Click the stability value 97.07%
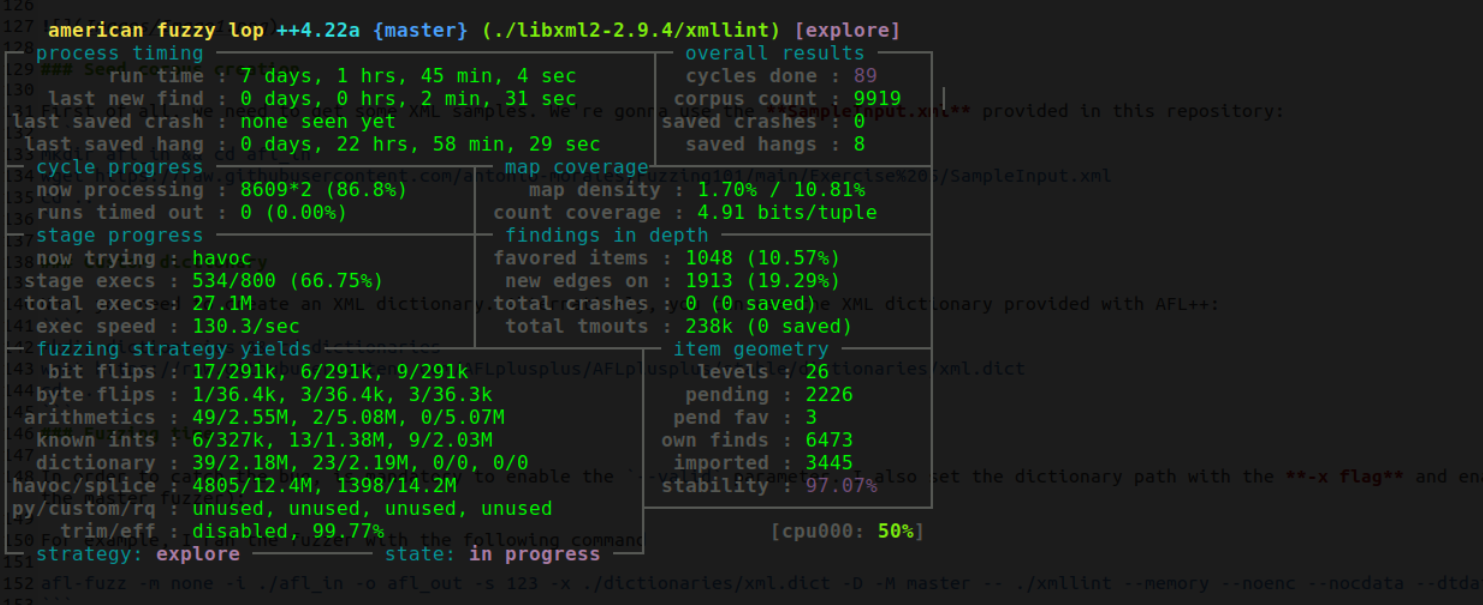This screenshot has height=605, width=1483. tap(841, 486)
